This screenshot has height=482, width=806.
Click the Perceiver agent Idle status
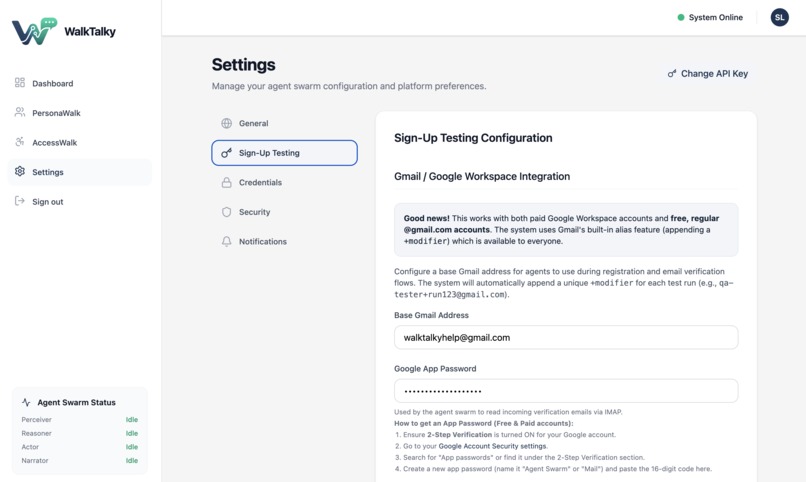(132, 420)
